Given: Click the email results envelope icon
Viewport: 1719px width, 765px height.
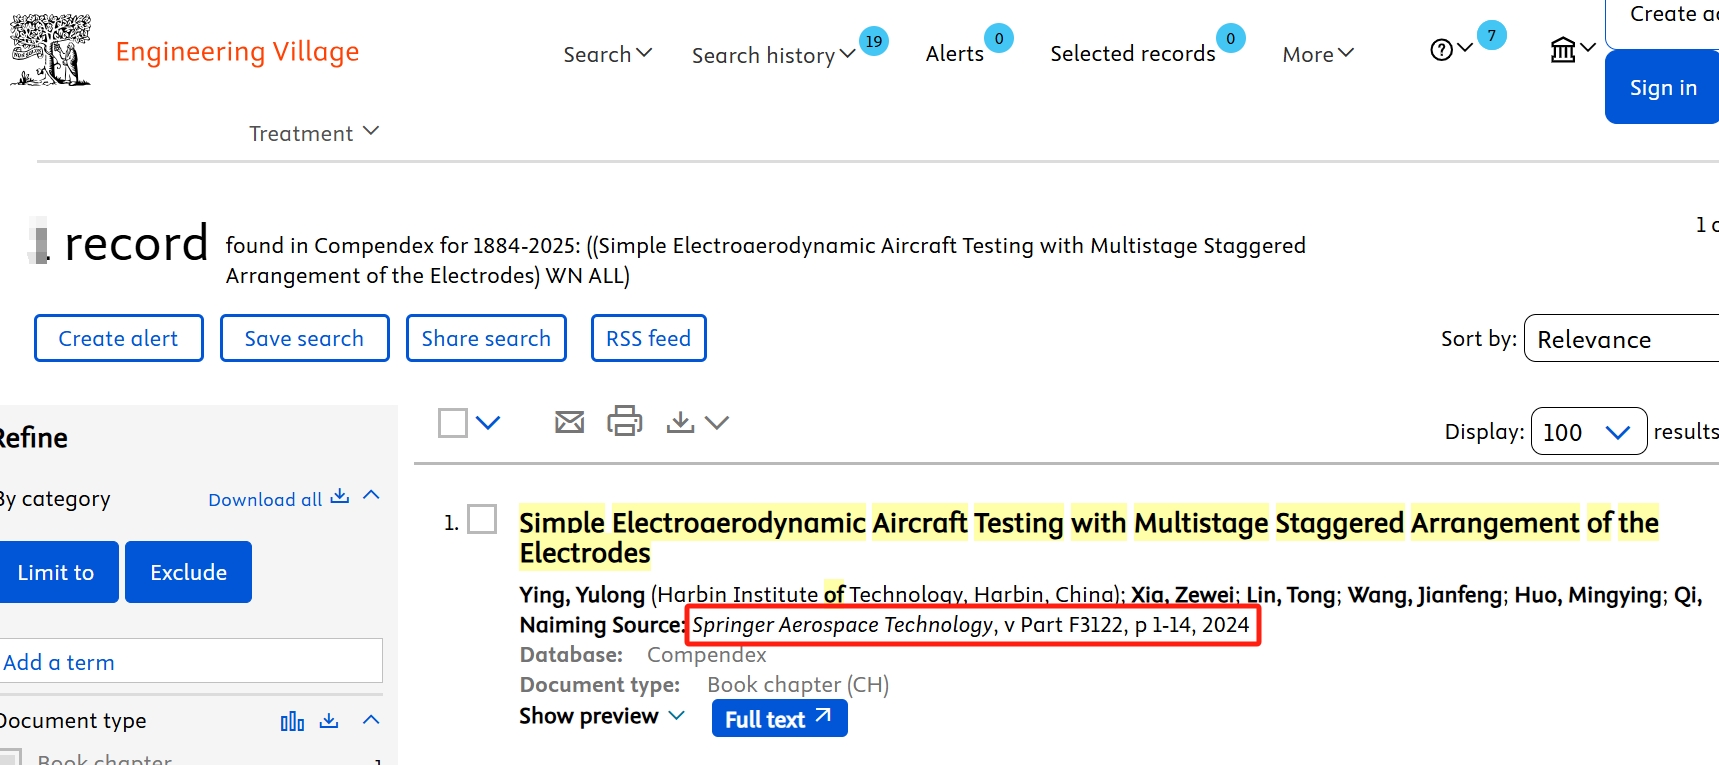Looking at the screenshot, I should point(569,422).
